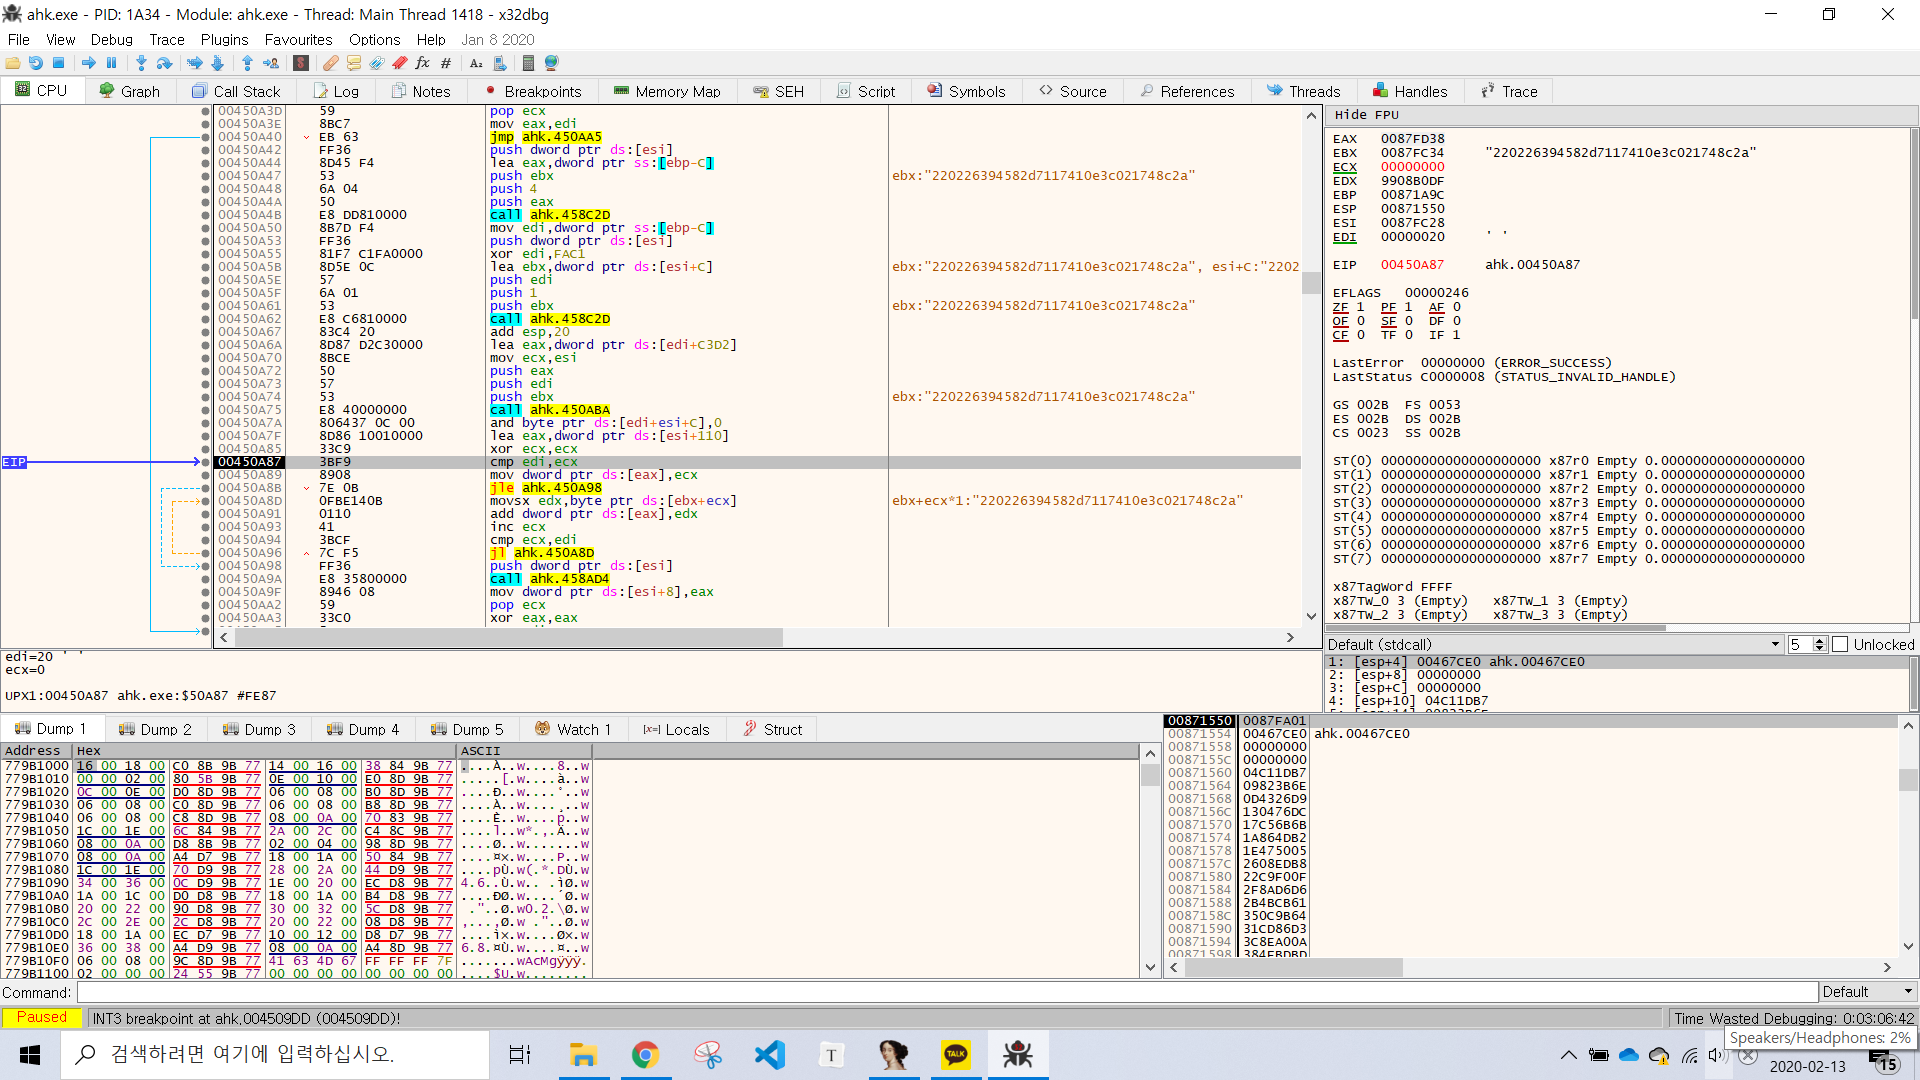Click the Restart debugging toolbar icon

pyautogui.click(x=35, y=63)
